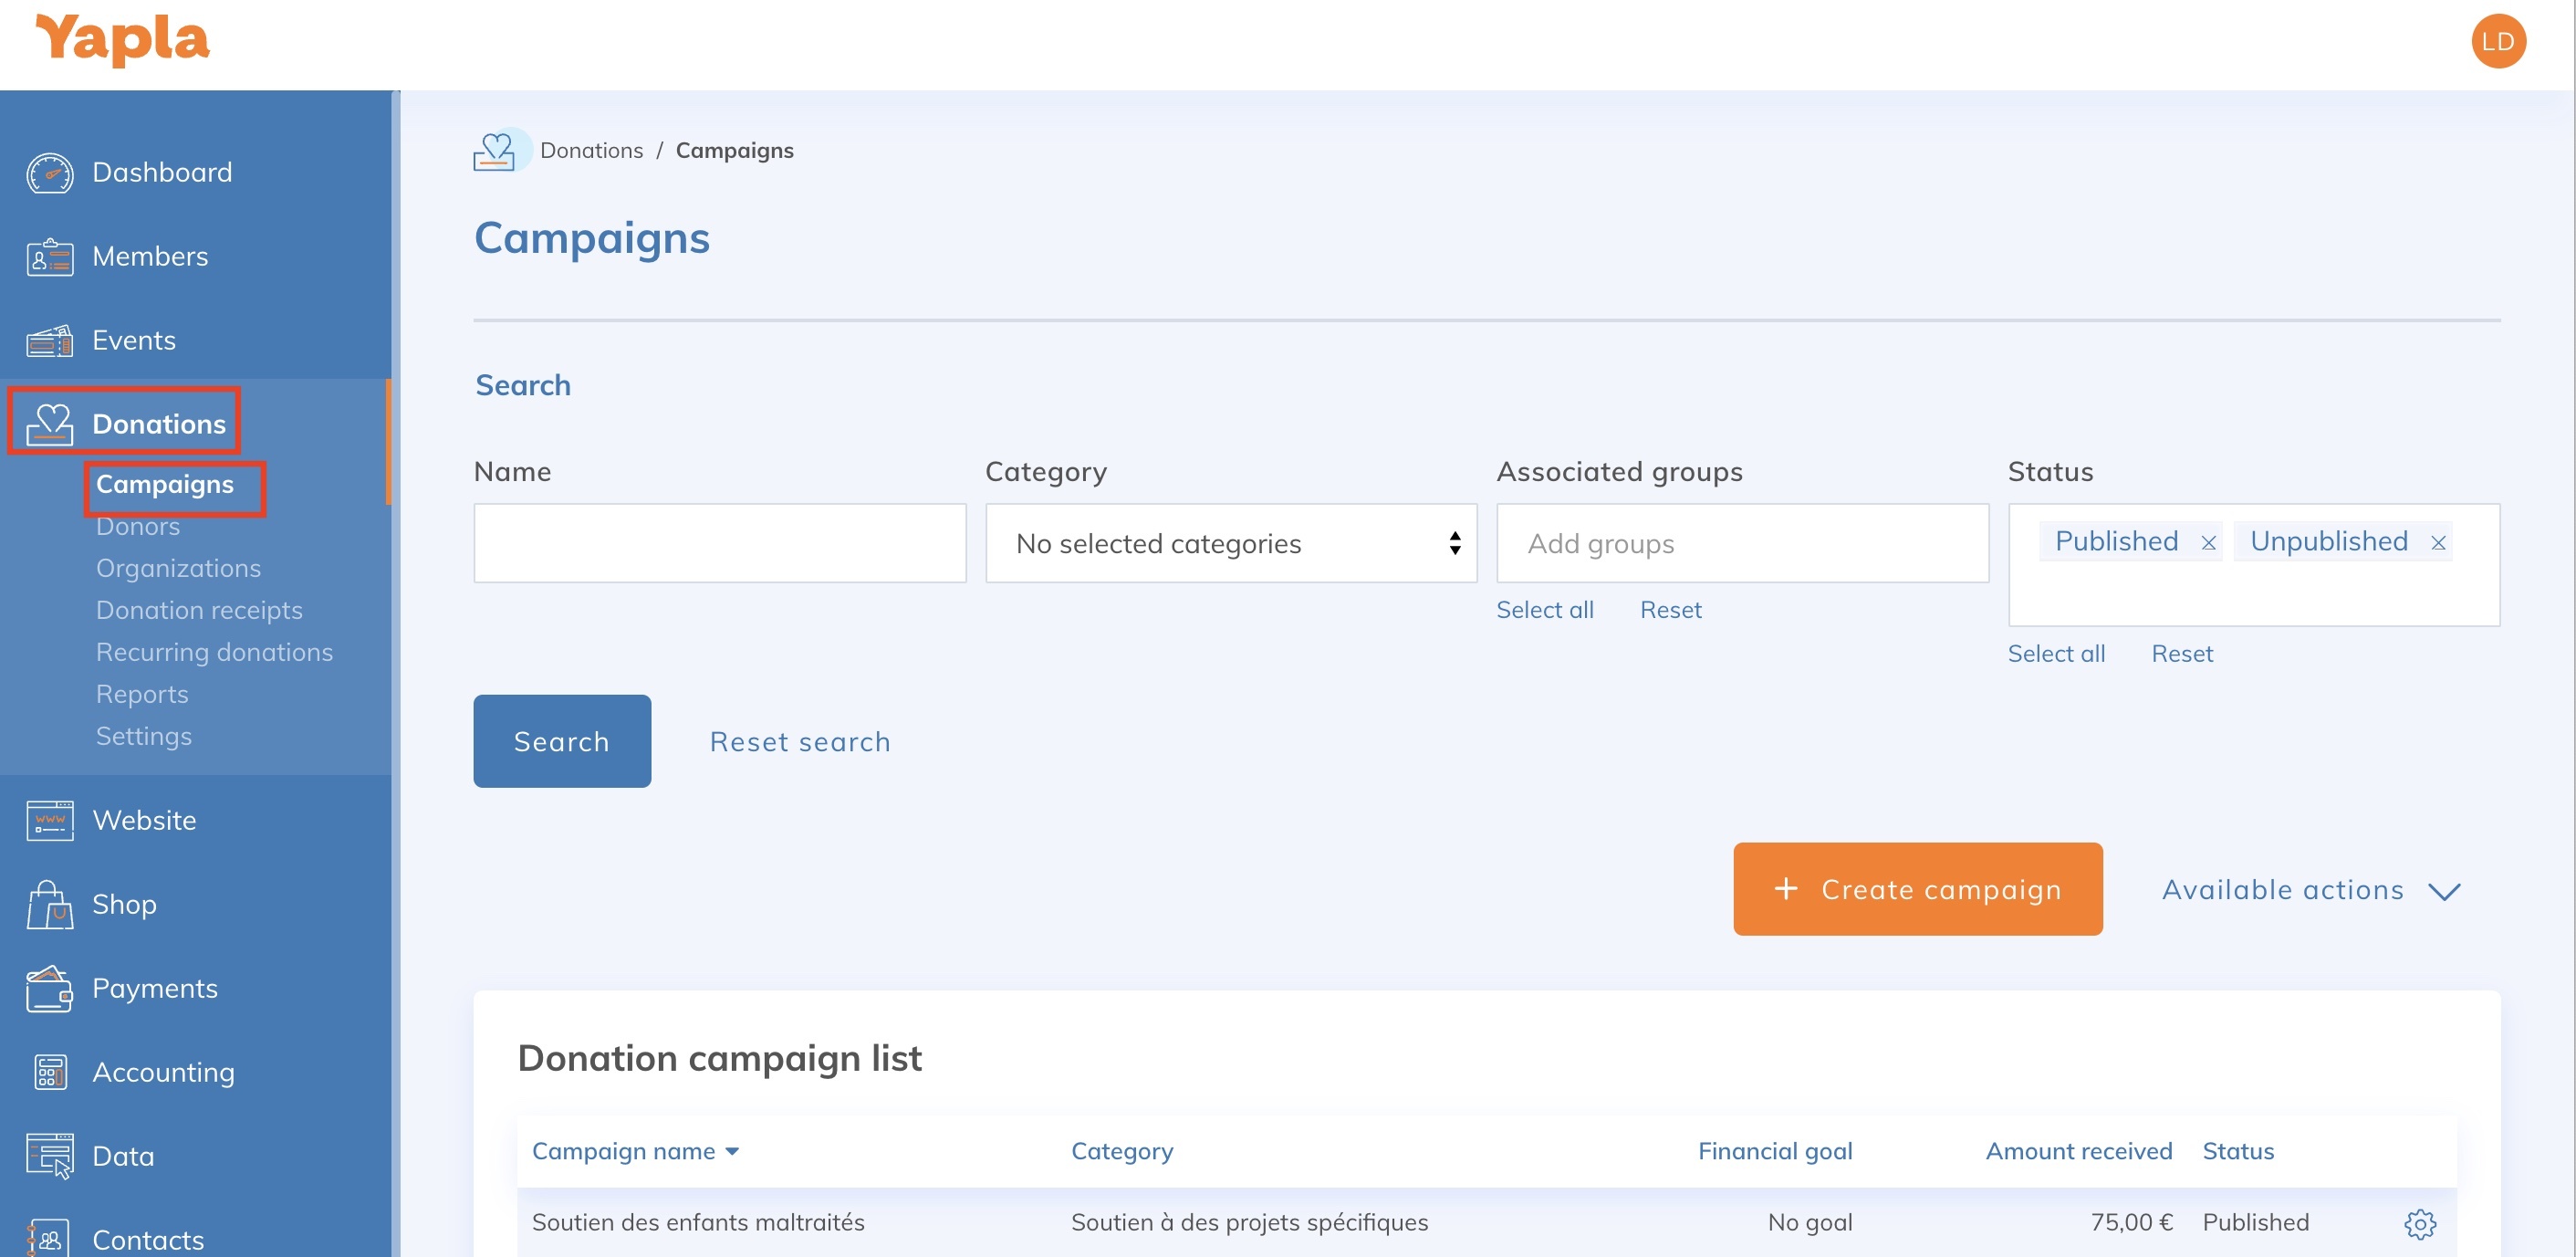2576x1257 pixels.
Task: Open the Donors section
Action: point(138,525)
